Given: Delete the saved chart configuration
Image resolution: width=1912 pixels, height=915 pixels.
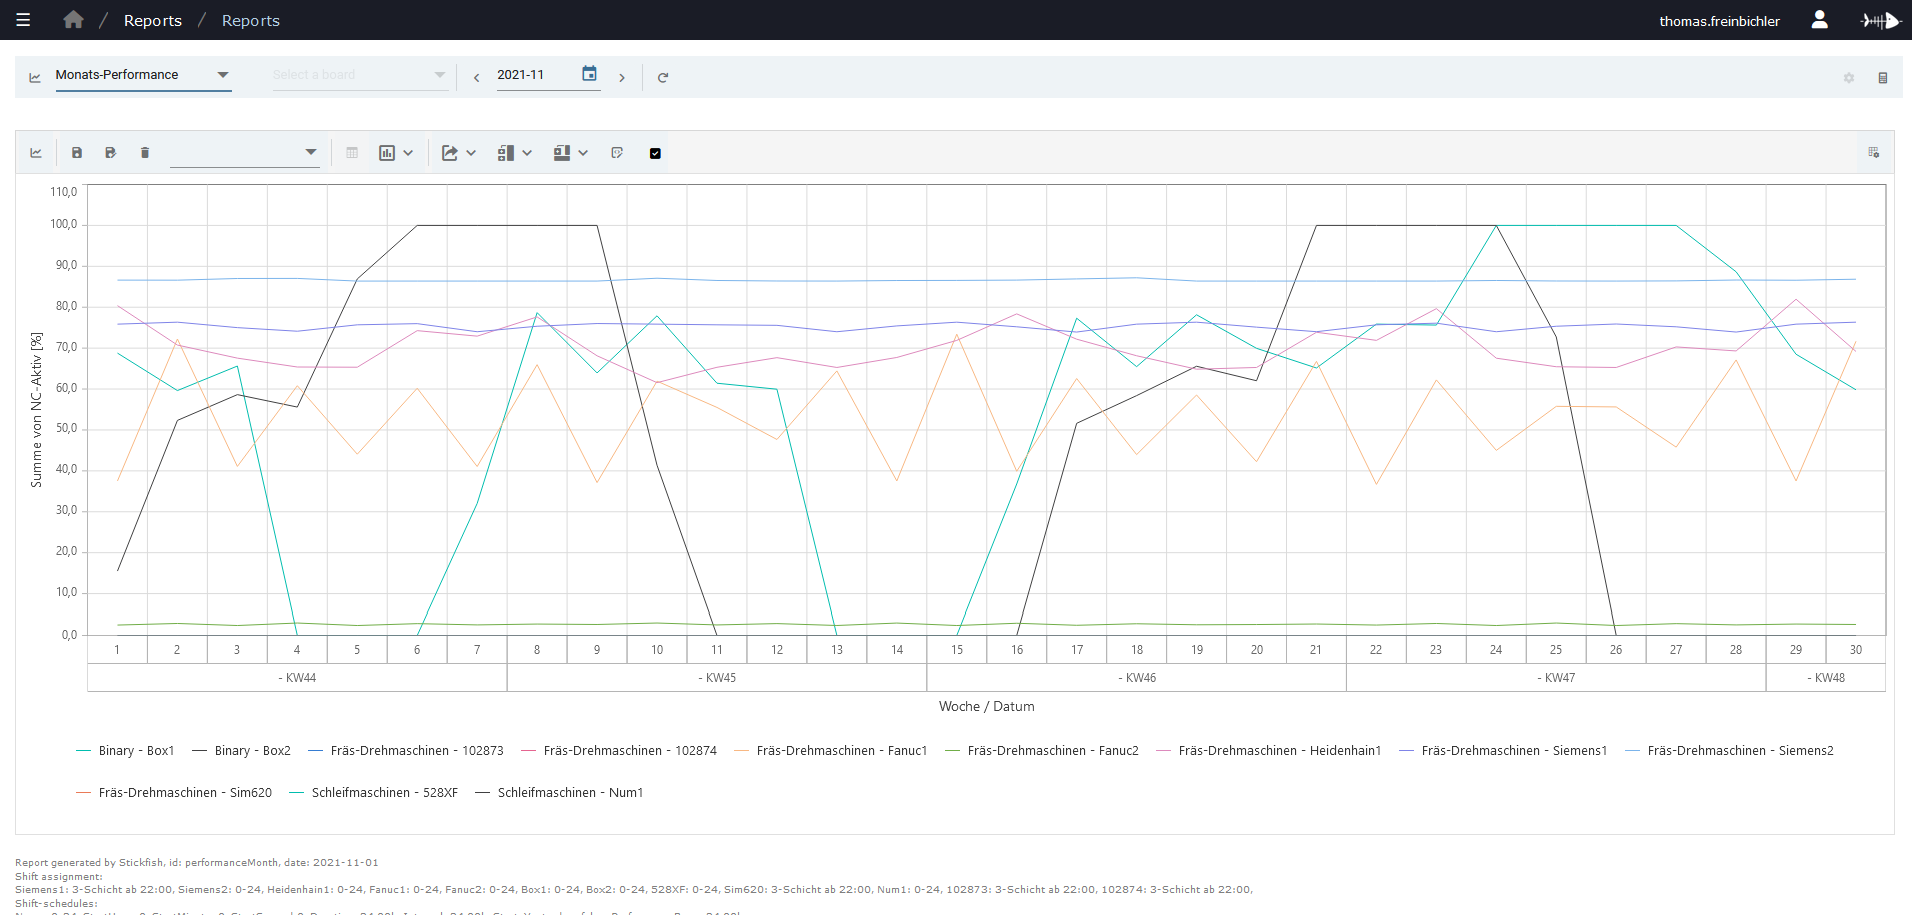Looking at the screenshot, I should pos(145,153).
